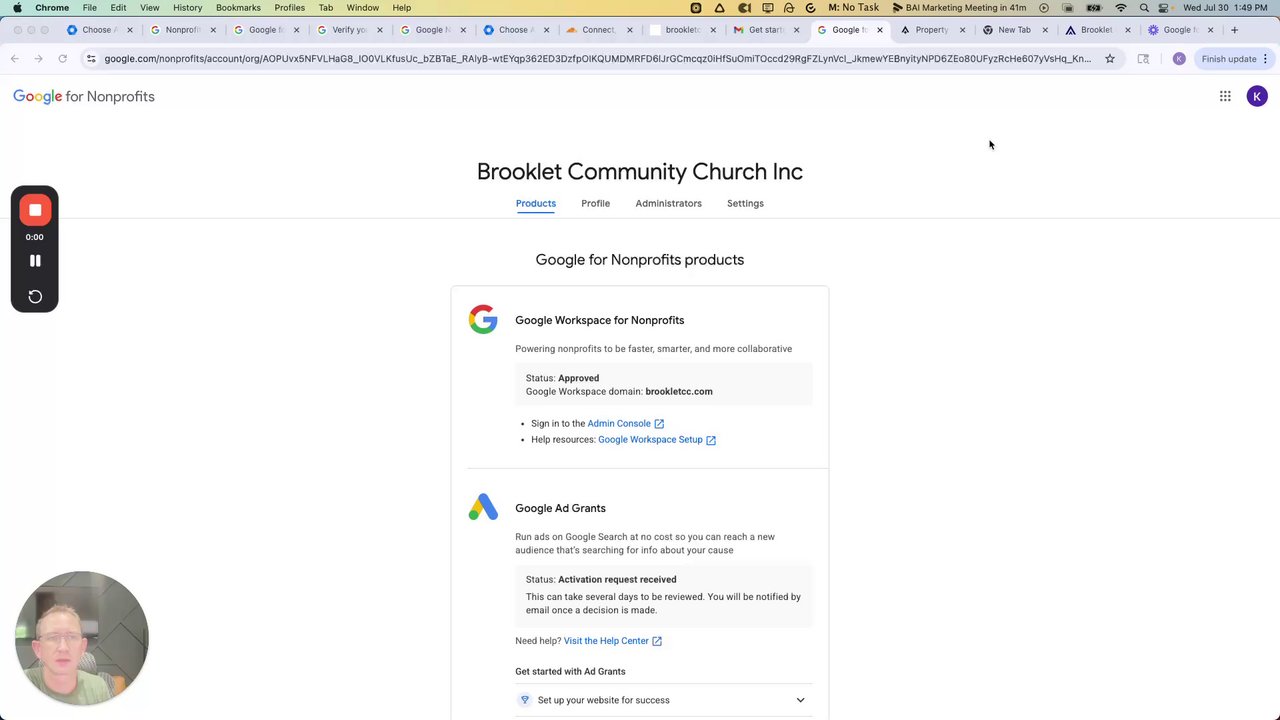Open the Chrome three-dot menu next to Finish update
1280x720 pixels.
coord(1265,59)
